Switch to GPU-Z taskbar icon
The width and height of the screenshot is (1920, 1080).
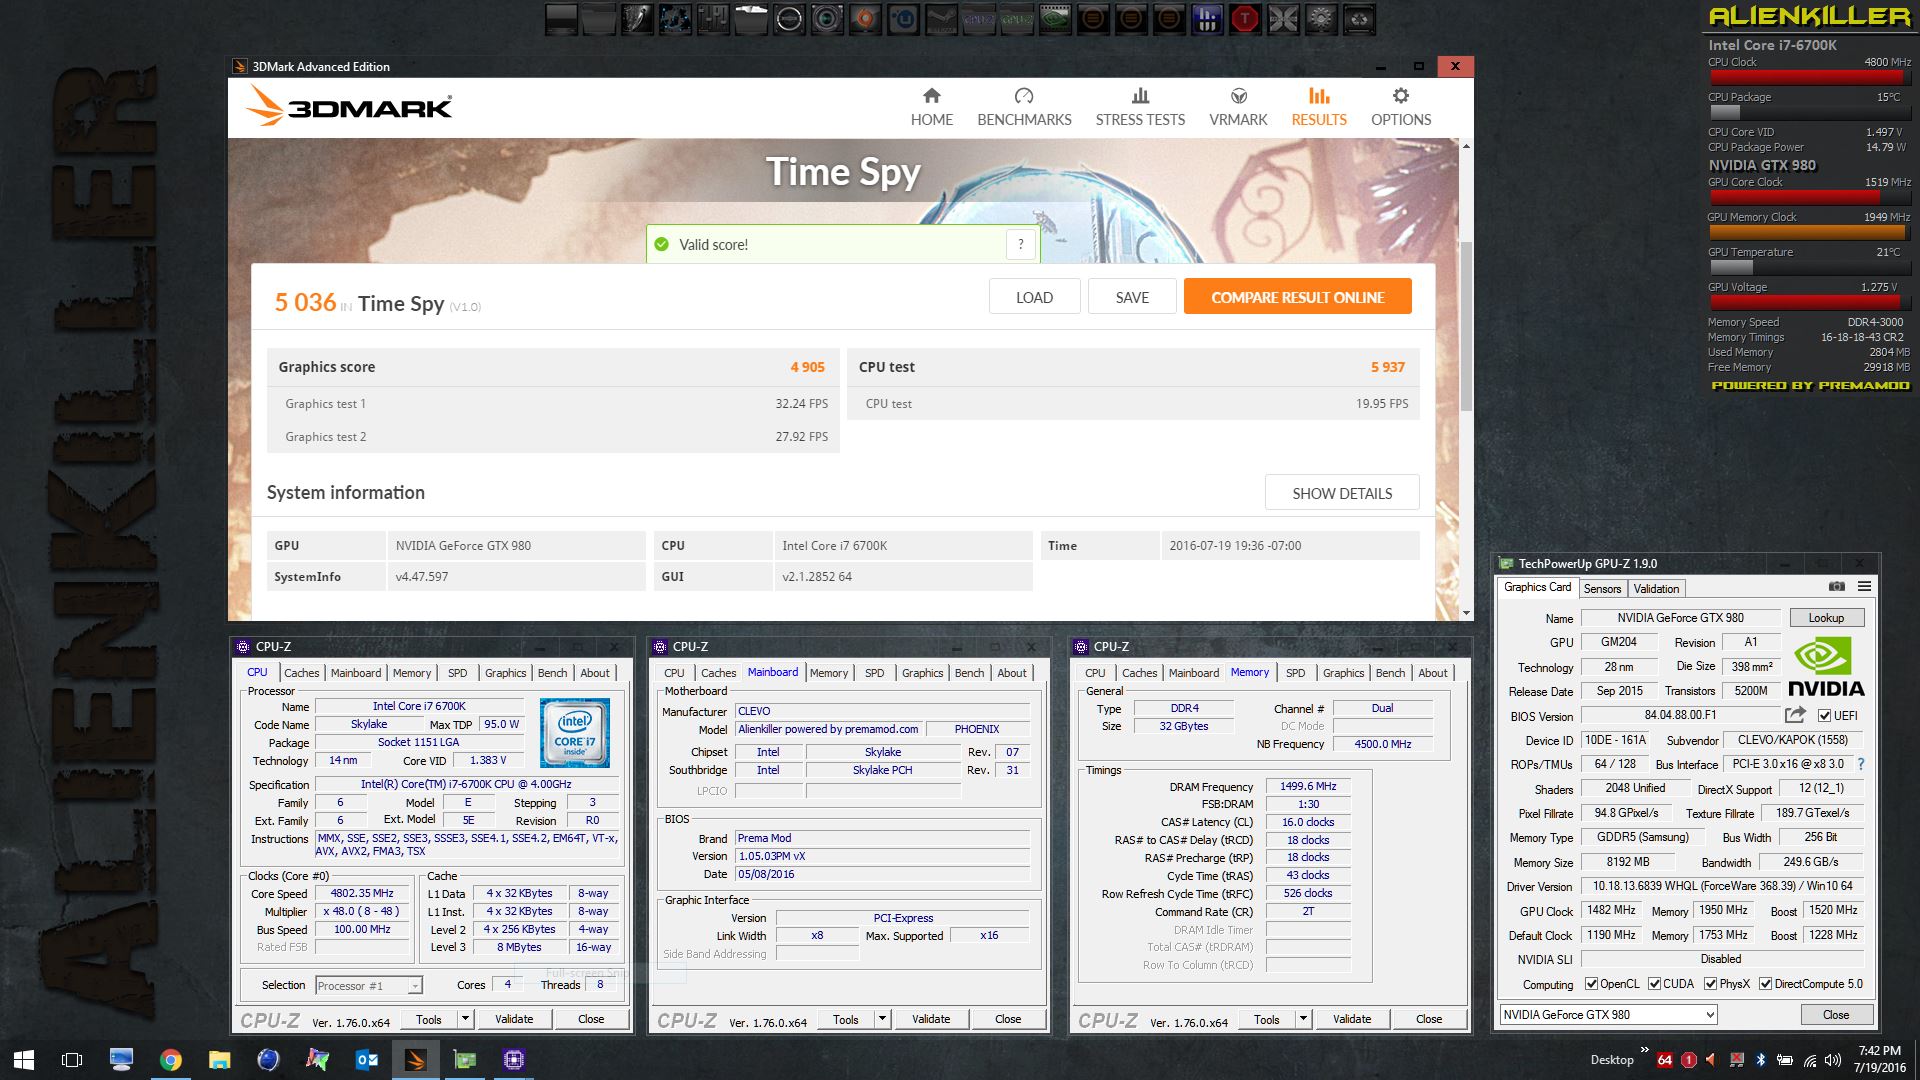tap(464, 1060)
